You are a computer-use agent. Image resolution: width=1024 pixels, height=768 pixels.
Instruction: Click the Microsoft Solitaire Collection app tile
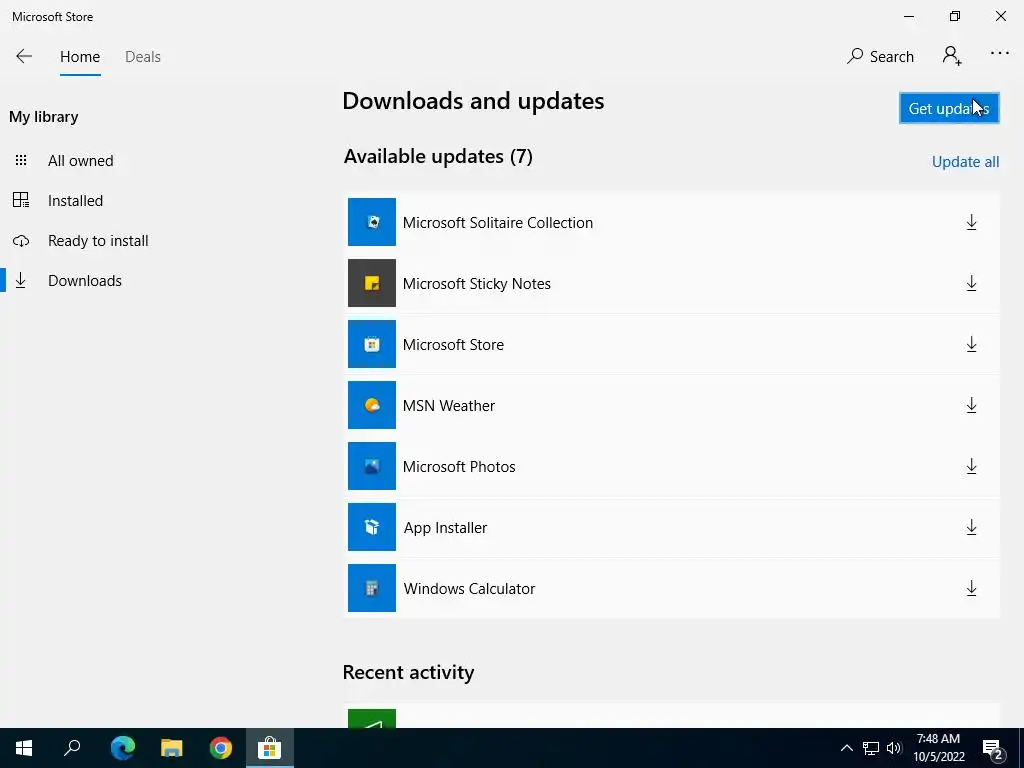372,222
